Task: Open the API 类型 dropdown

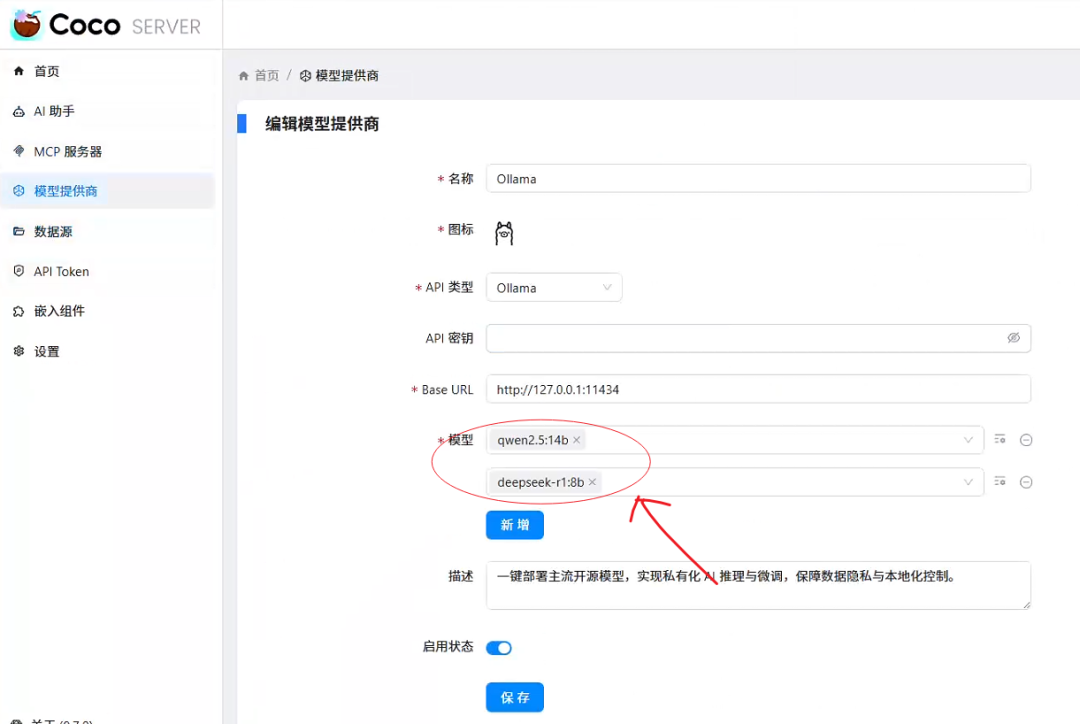Action: pos(554,287)
